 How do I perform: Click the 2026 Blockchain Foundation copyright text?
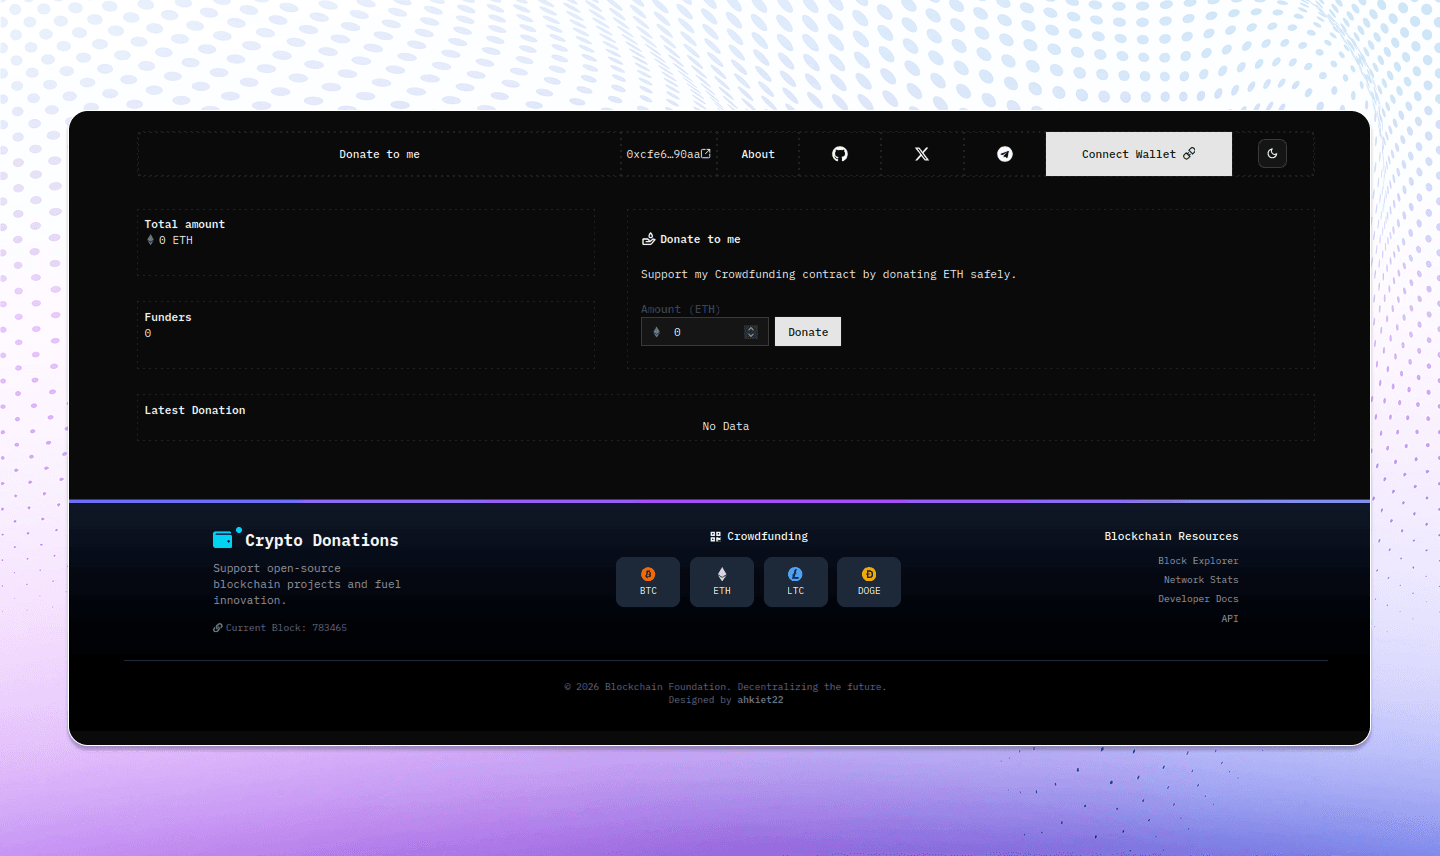725,687
